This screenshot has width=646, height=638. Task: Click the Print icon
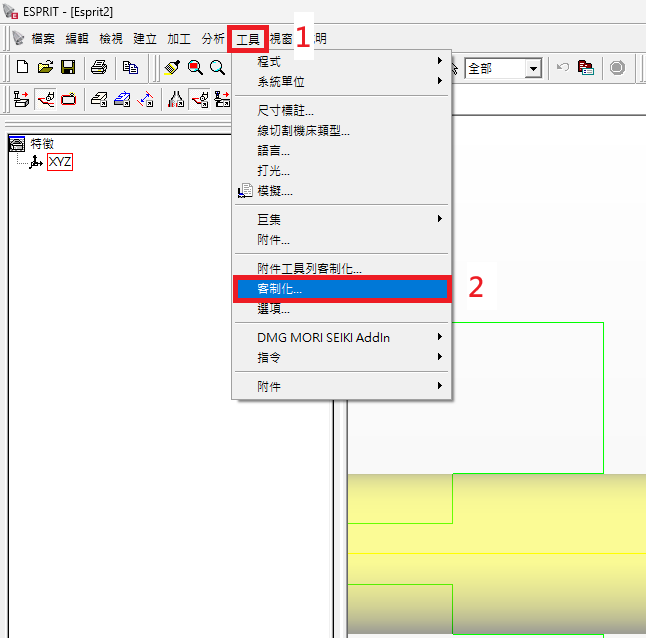pyautogui.click(x=99, y=68)
